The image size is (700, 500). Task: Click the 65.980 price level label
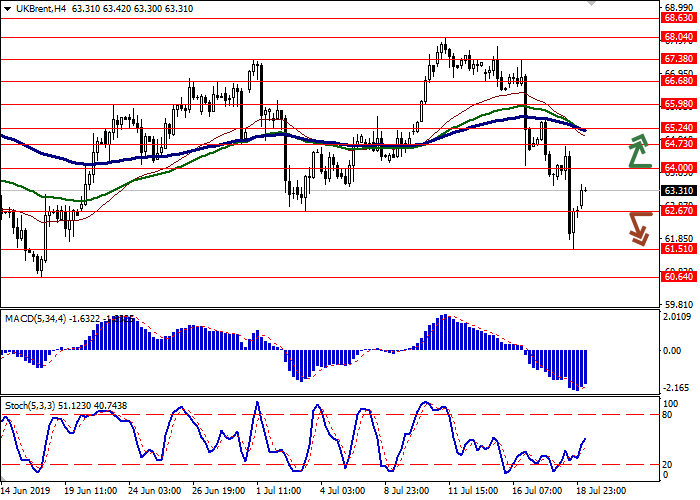pos(678,104)
